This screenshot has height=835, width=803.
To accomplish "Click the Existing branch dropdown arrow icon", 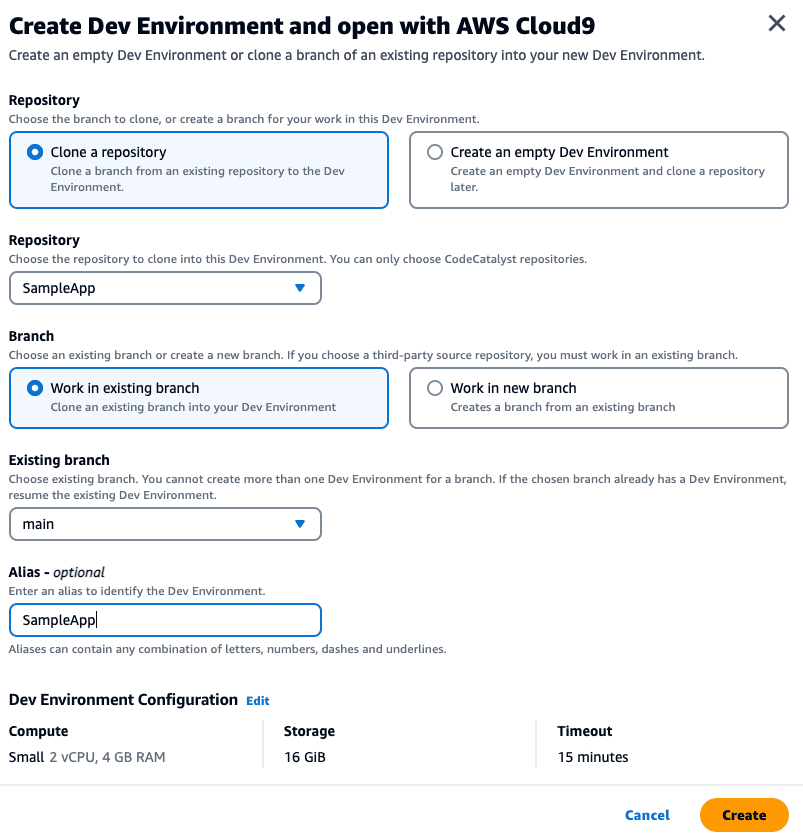I will pos(299,524).
